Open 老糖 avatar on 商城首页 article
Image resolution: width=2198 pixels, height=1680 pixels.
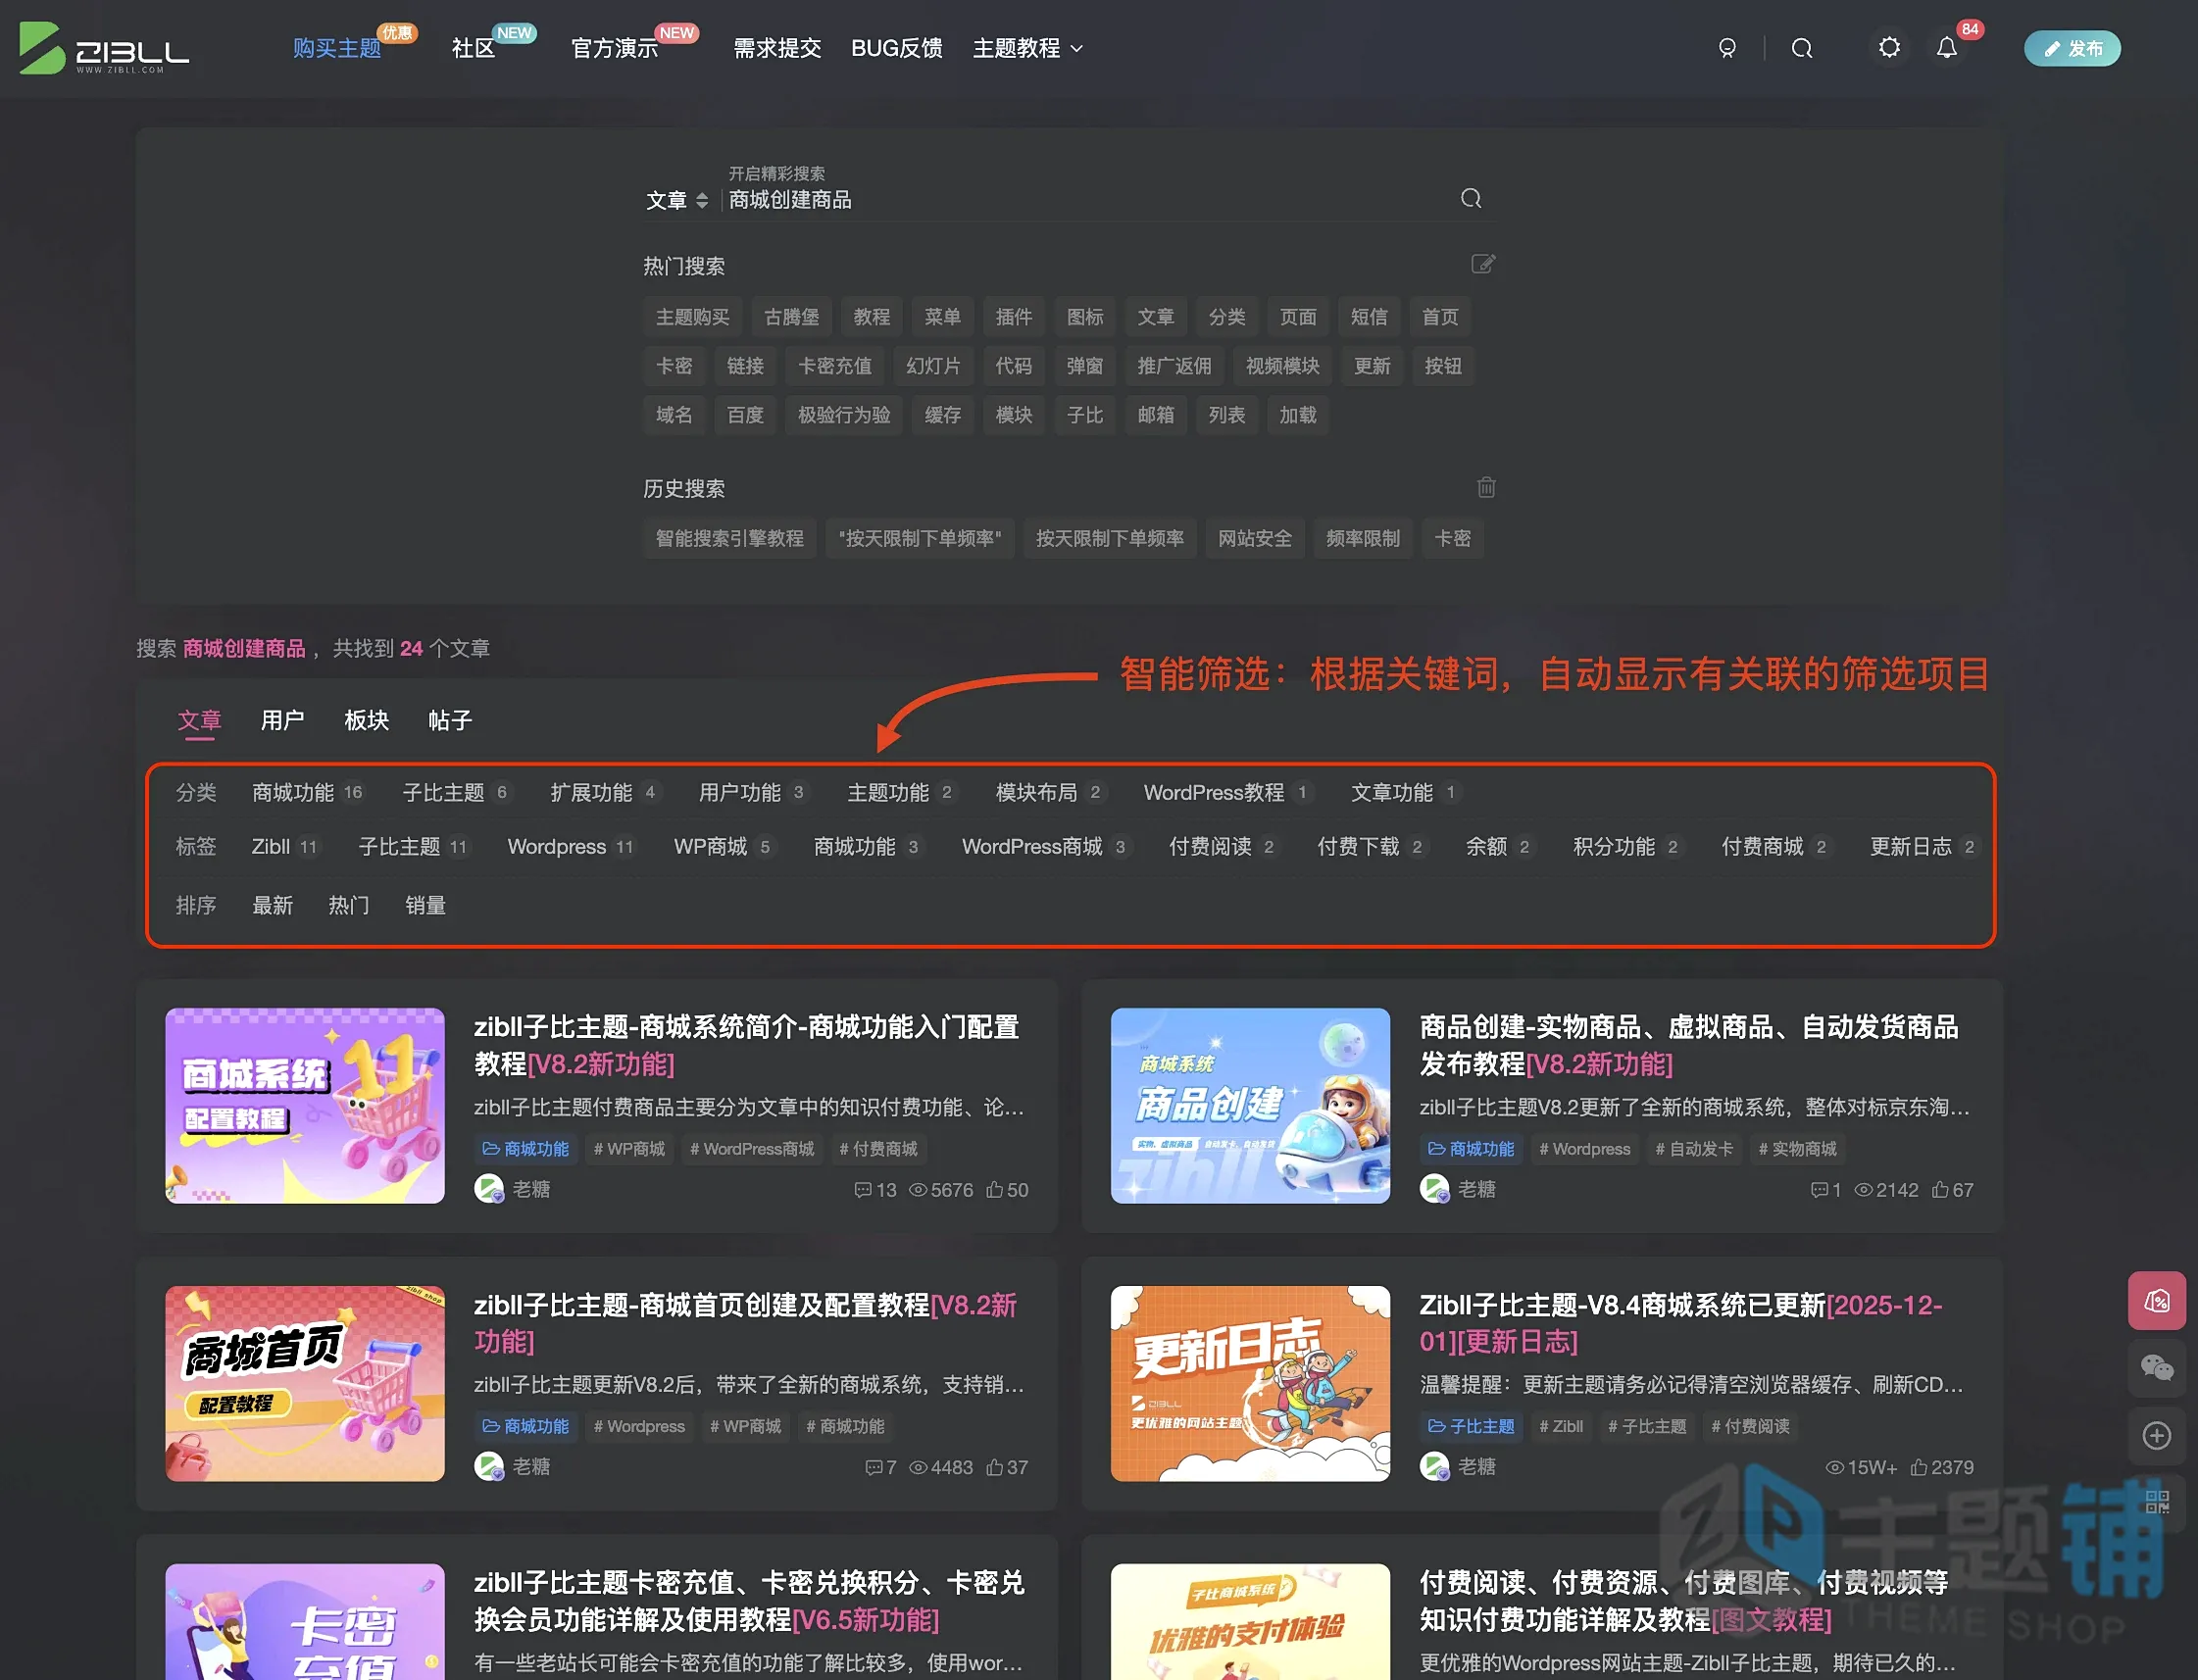[488, 1467]
